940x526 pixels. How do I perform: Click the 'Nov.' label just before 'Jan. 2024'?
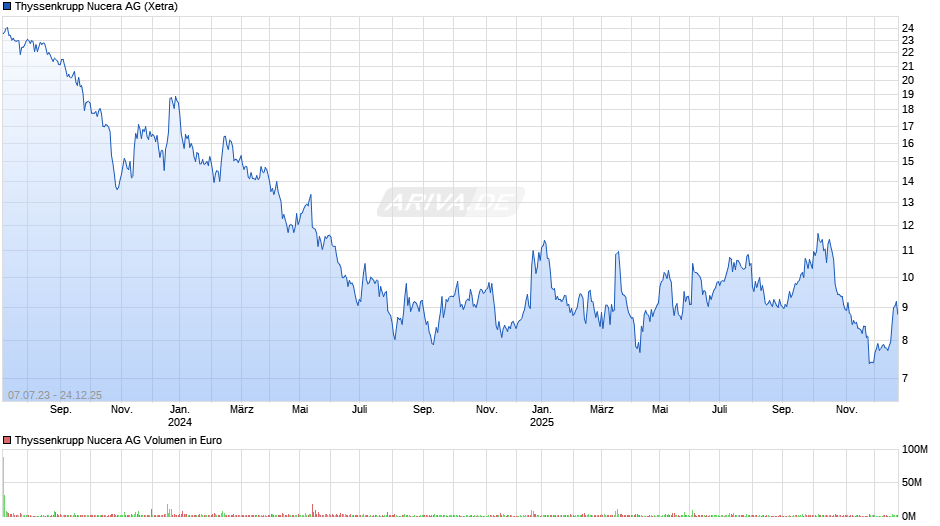tap(122, 410)
